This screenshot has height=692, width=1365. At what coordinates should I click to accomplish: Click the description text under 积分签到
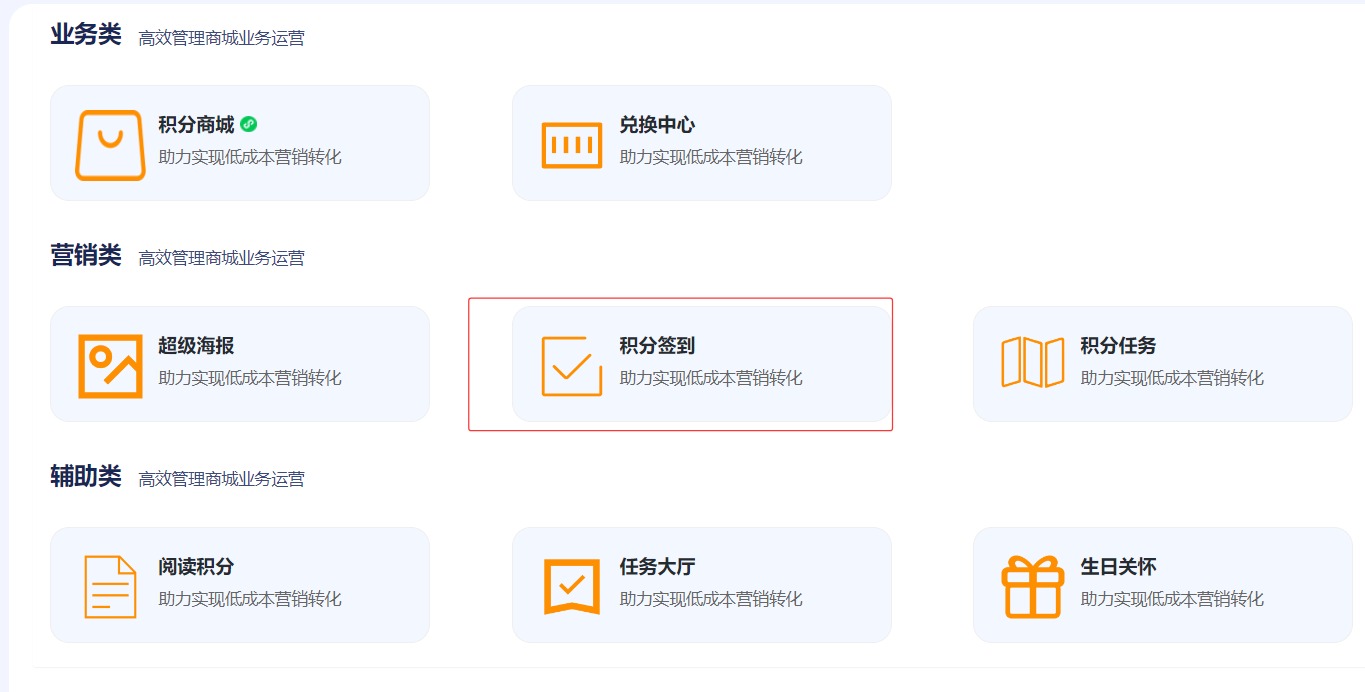[711, 378]
